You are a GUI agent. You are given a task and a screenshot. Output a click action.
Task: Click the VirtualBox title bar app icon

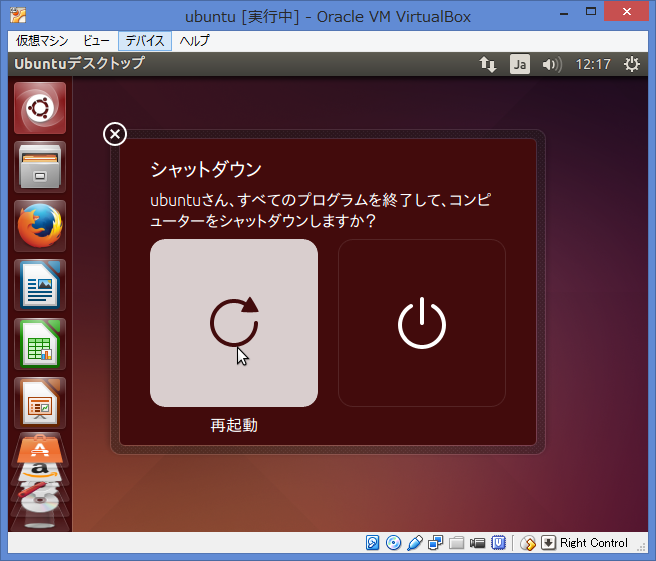pyautogui.click(x=18, y=15)
